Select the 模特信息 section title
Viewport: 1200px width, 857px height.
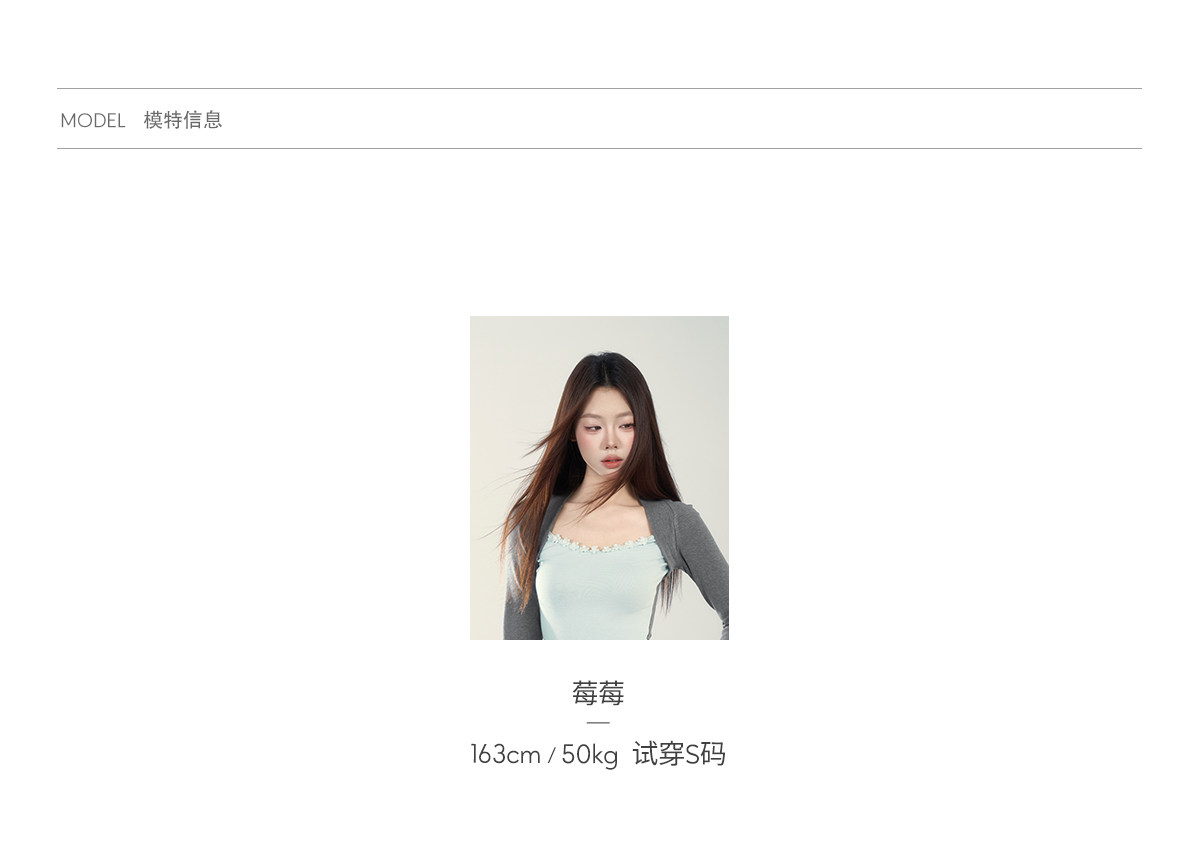pos(183,120)
